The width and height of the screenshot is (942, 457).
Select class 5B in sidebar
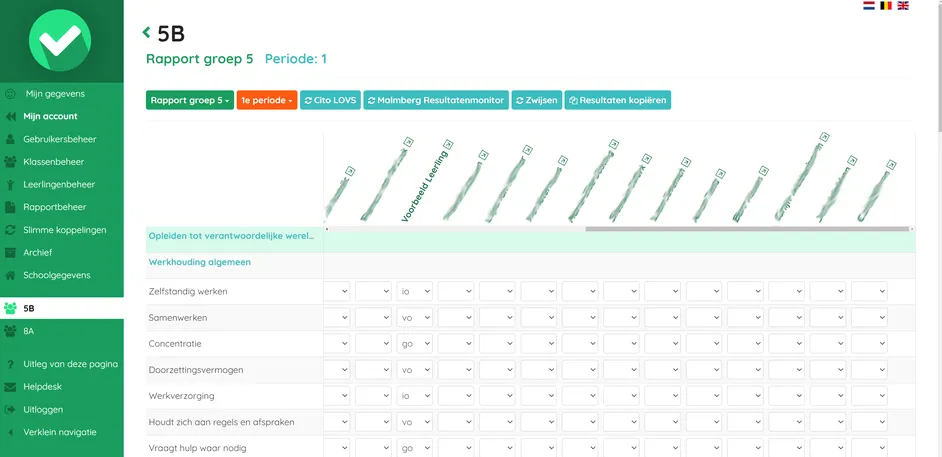pos(62,309)
